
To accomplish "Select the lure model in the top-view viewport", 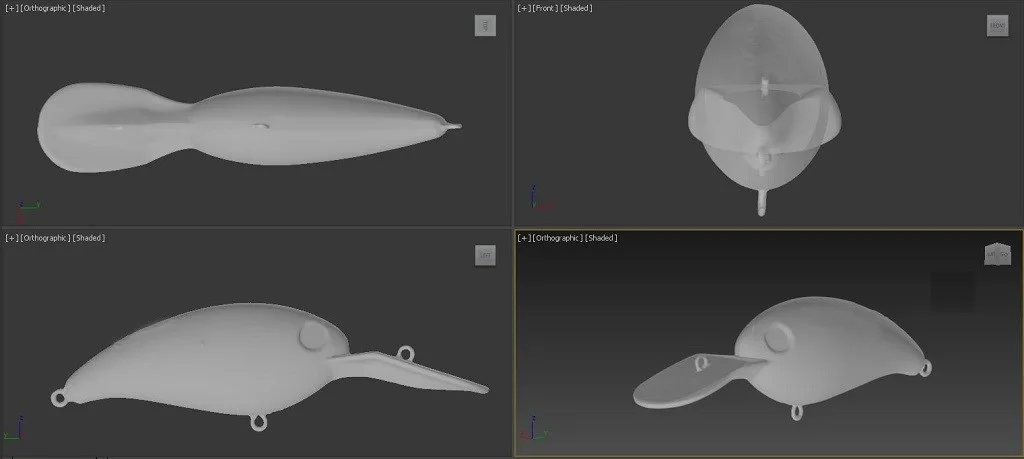I will point(248,127).
